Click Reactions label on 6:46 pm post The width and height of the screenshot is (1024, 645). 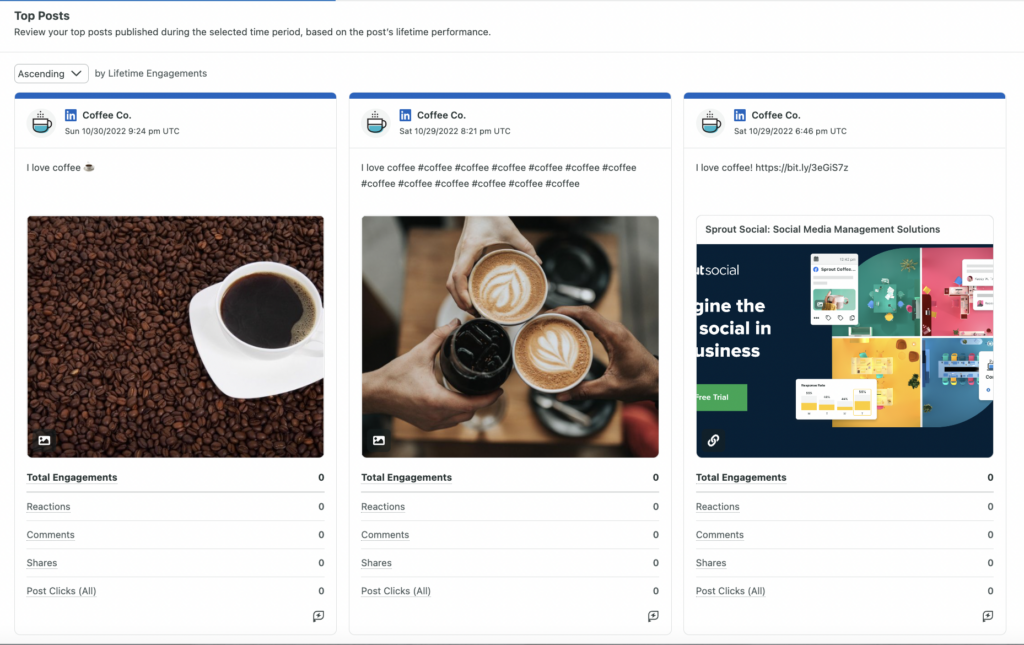coord(717,507)
